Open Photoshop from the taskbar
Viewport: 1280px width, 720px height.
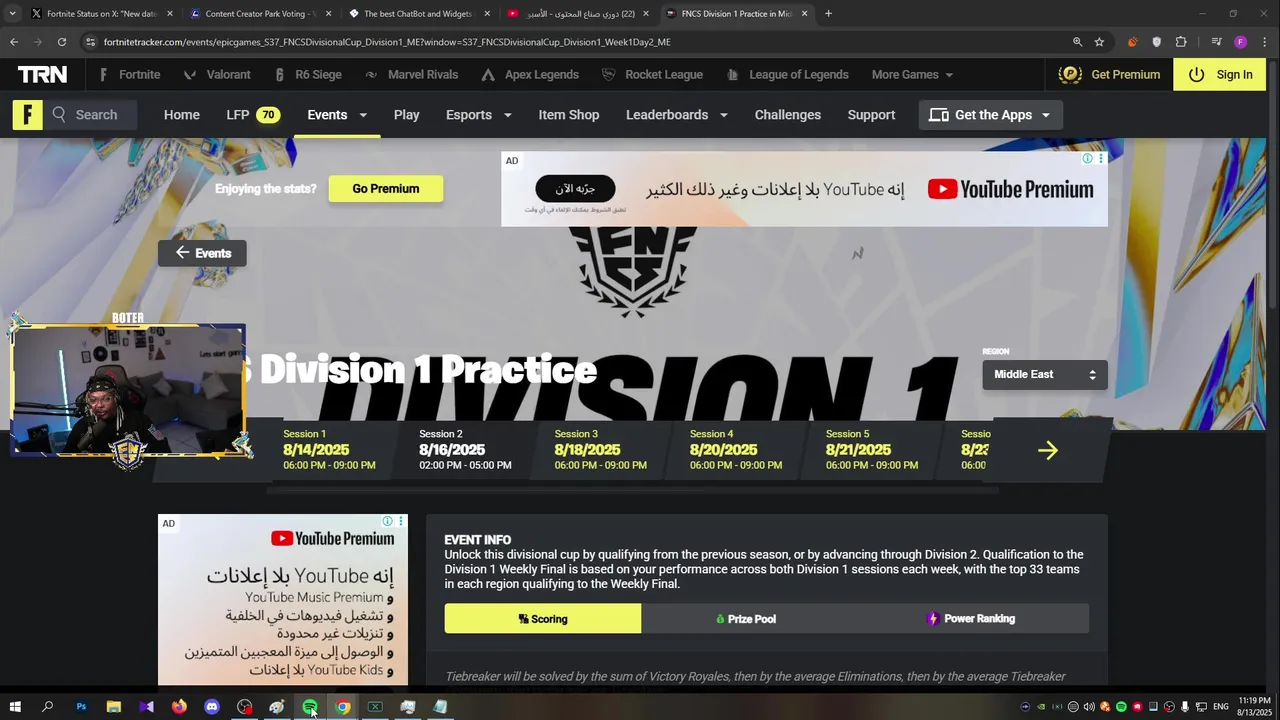[81, 707]
